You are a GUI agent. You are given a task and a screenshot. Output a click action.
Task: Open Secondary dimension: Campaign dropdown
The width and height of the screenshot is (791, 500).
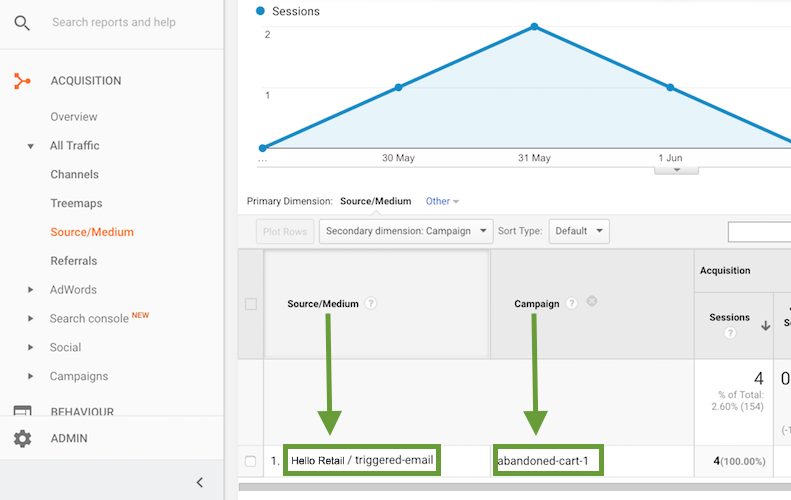[x=406, y=231]
